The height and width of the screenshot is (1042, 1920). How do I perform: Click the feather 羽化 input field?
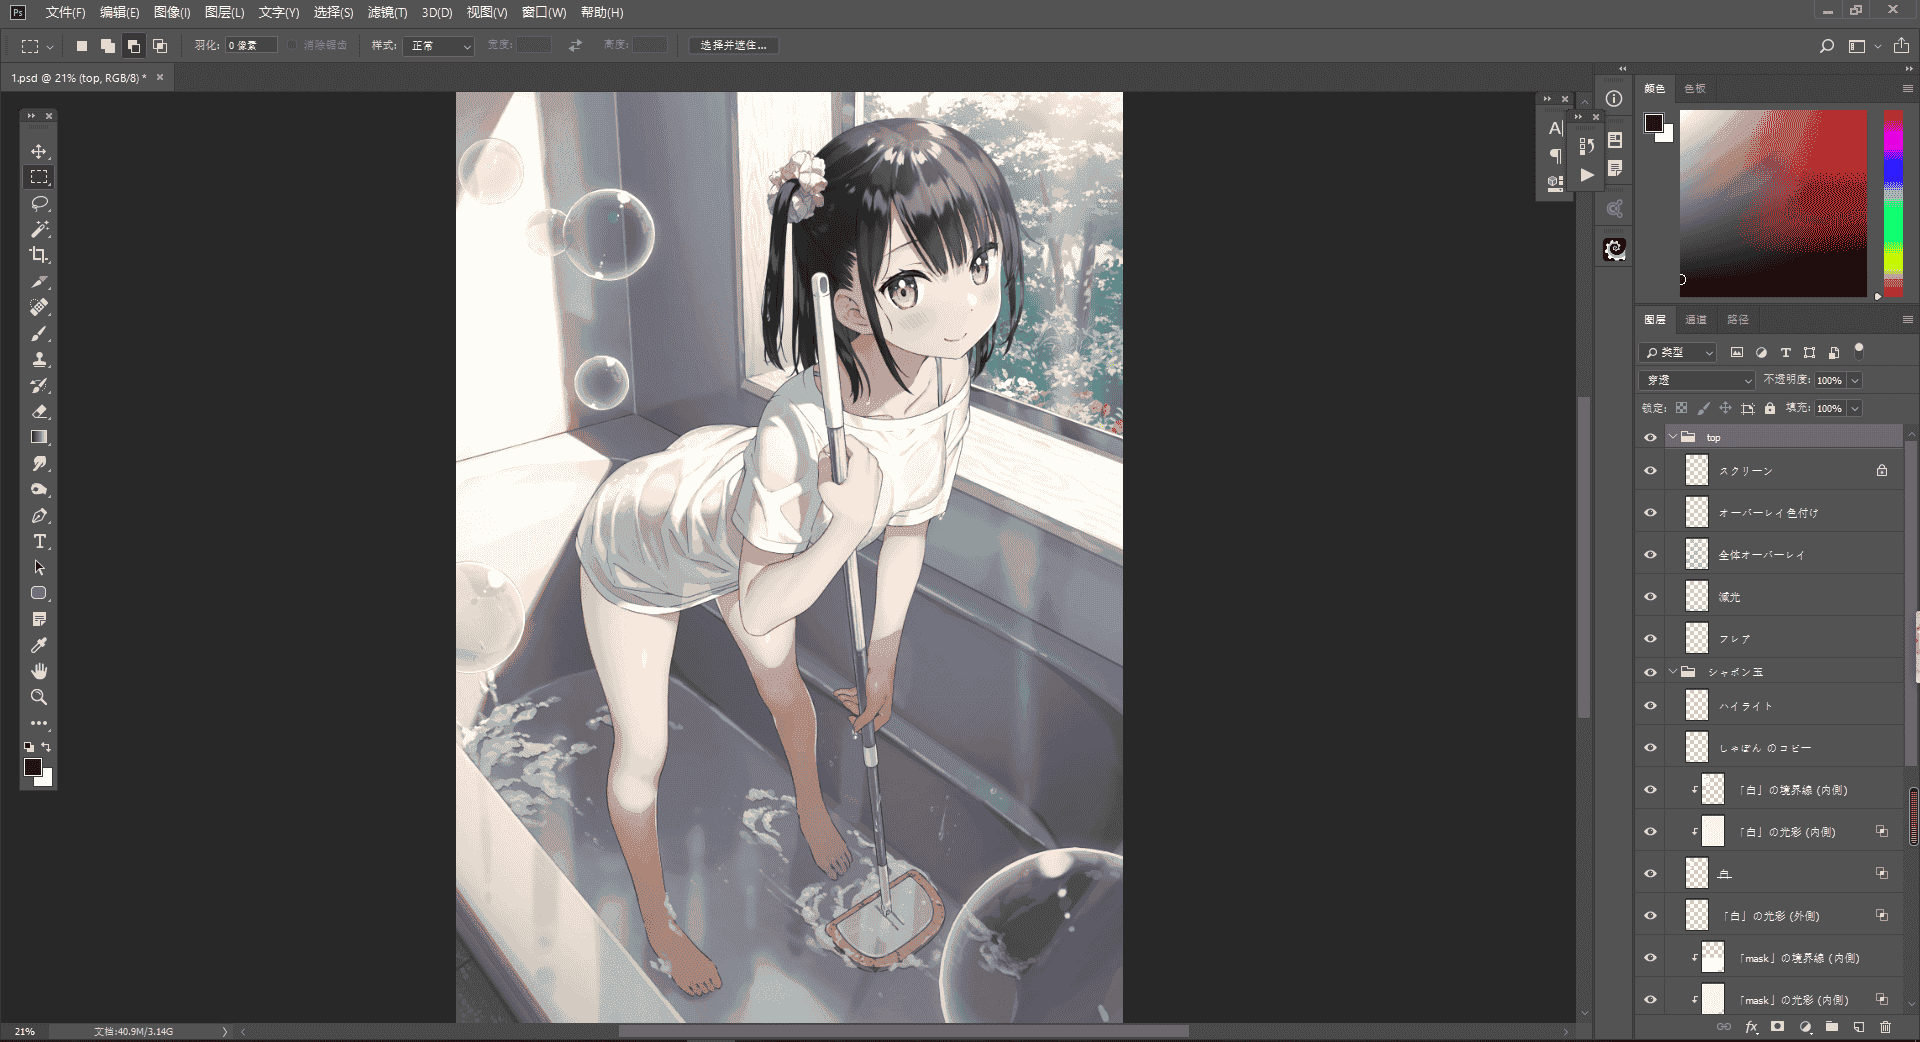click(251, 46)
